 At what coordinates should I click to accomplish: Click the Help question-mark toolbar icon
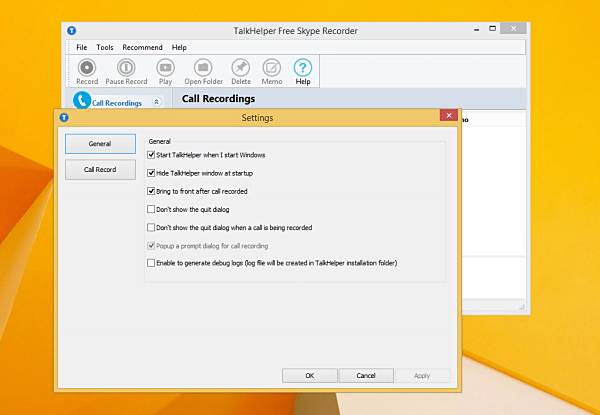click(303, 67)
